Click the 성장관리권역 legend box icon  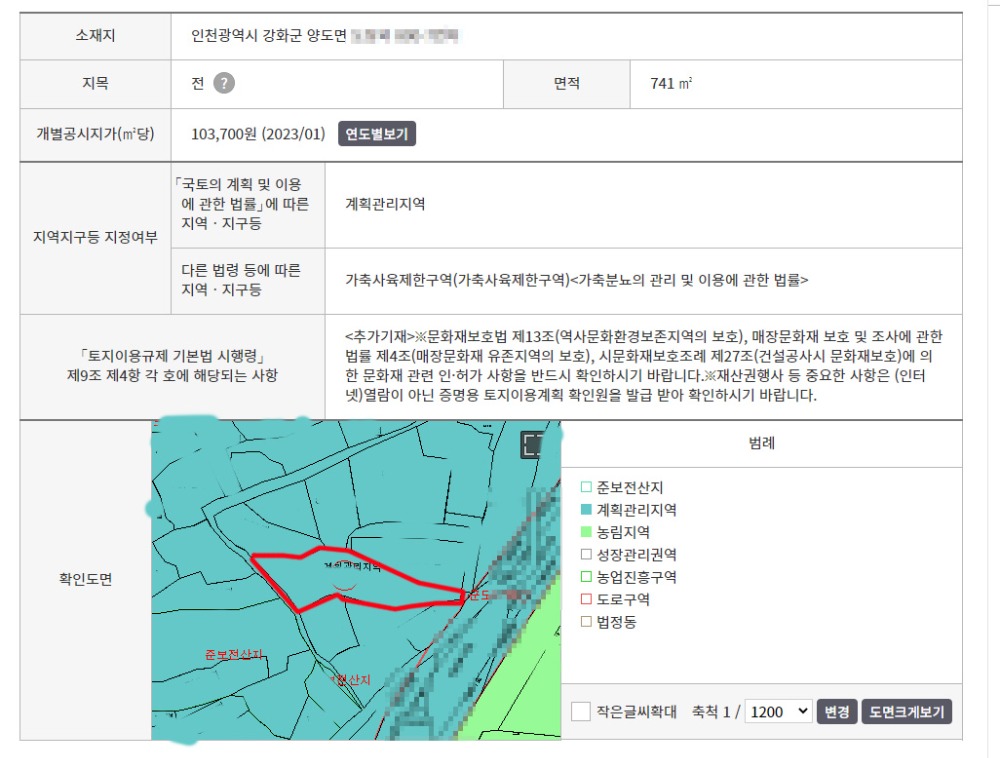[x=586, y=555]
